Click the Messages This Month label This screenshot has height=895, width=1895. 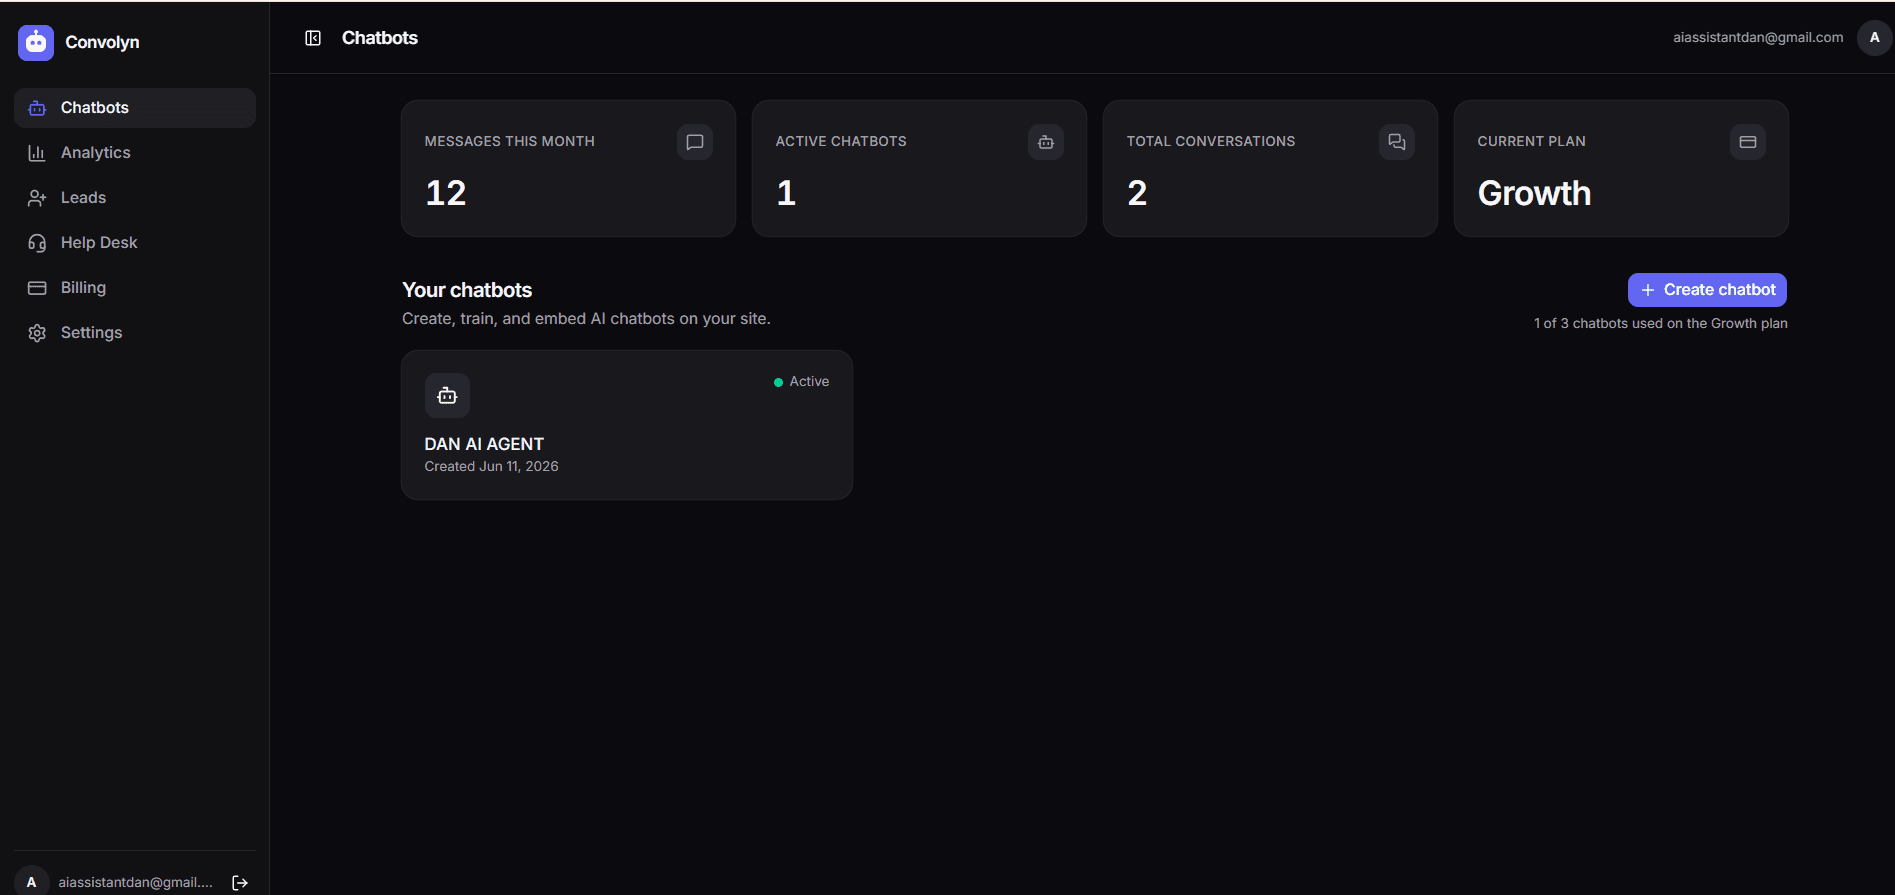[509, 142]
